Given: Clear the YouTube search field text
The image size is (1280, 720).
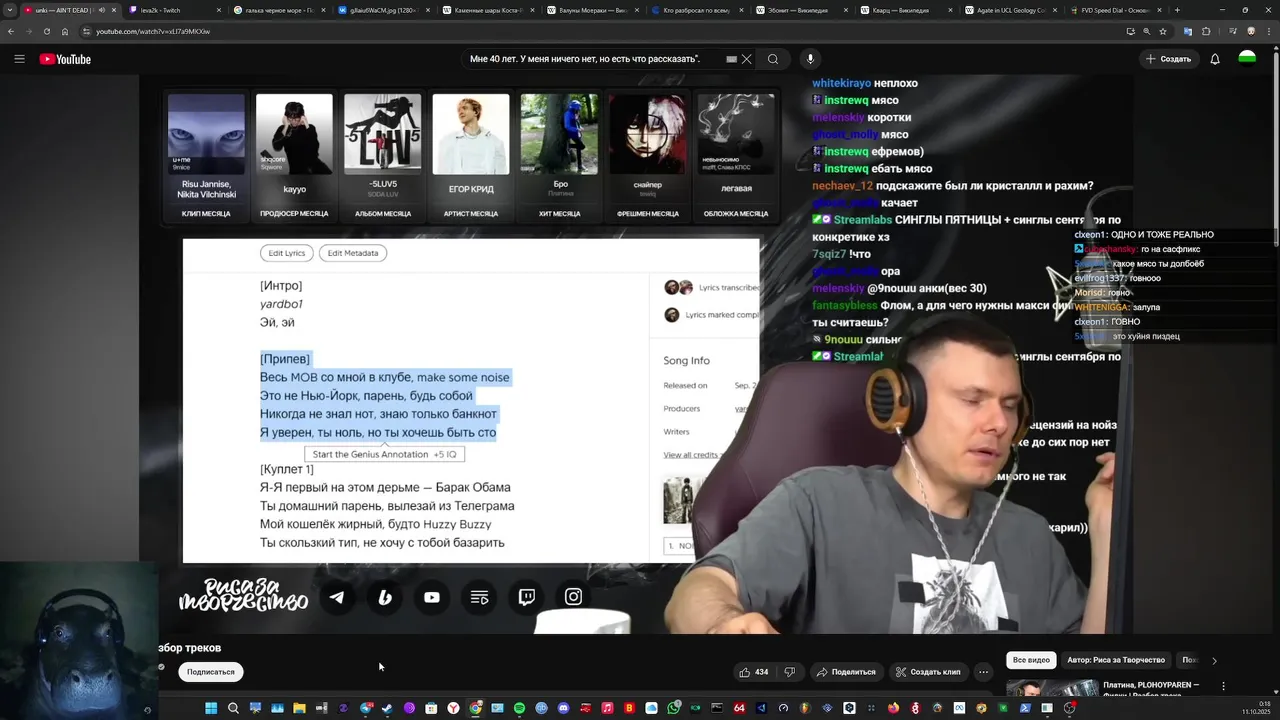Looking at the screenshot, I should (x=746, y=59).
